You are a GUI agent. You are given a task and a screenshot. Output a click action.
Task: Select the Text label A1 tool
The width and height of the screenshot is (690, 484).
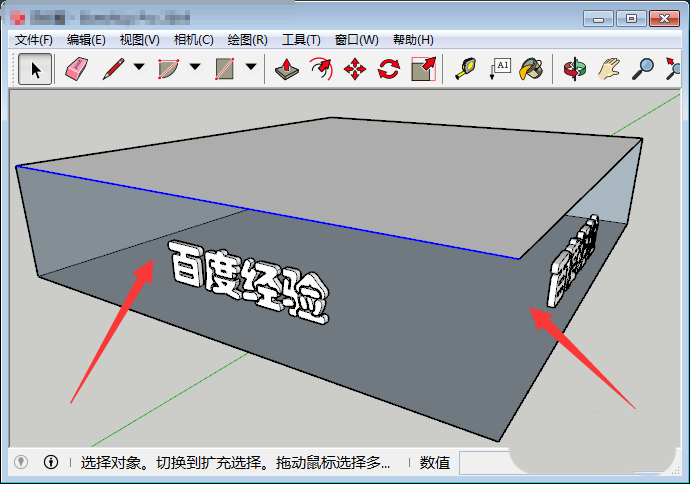pyautogui.click(x=499, y=69)
